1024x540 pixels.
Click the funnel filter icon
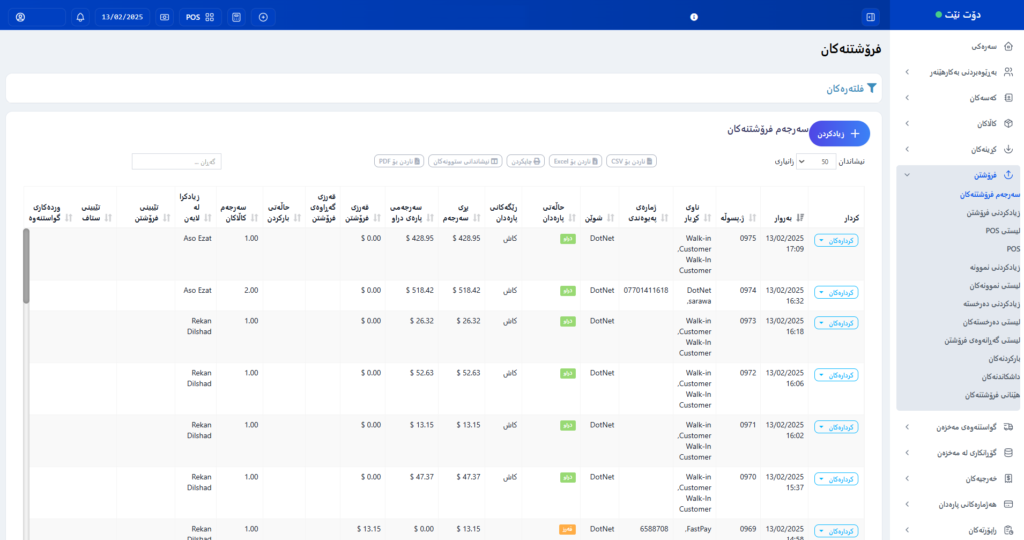point(871,88)
